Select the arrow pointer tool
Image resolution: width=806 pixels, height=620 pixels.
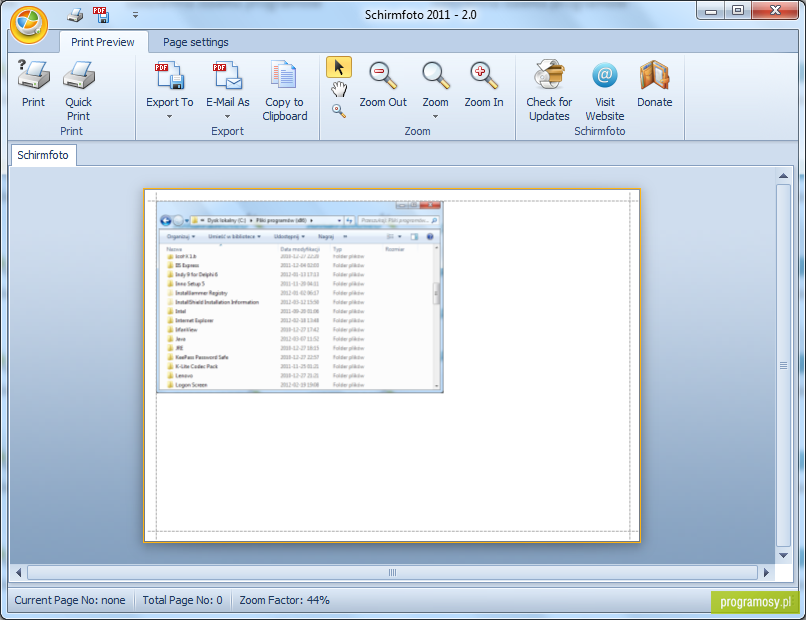pyautogui.click(x=339, y=67)
